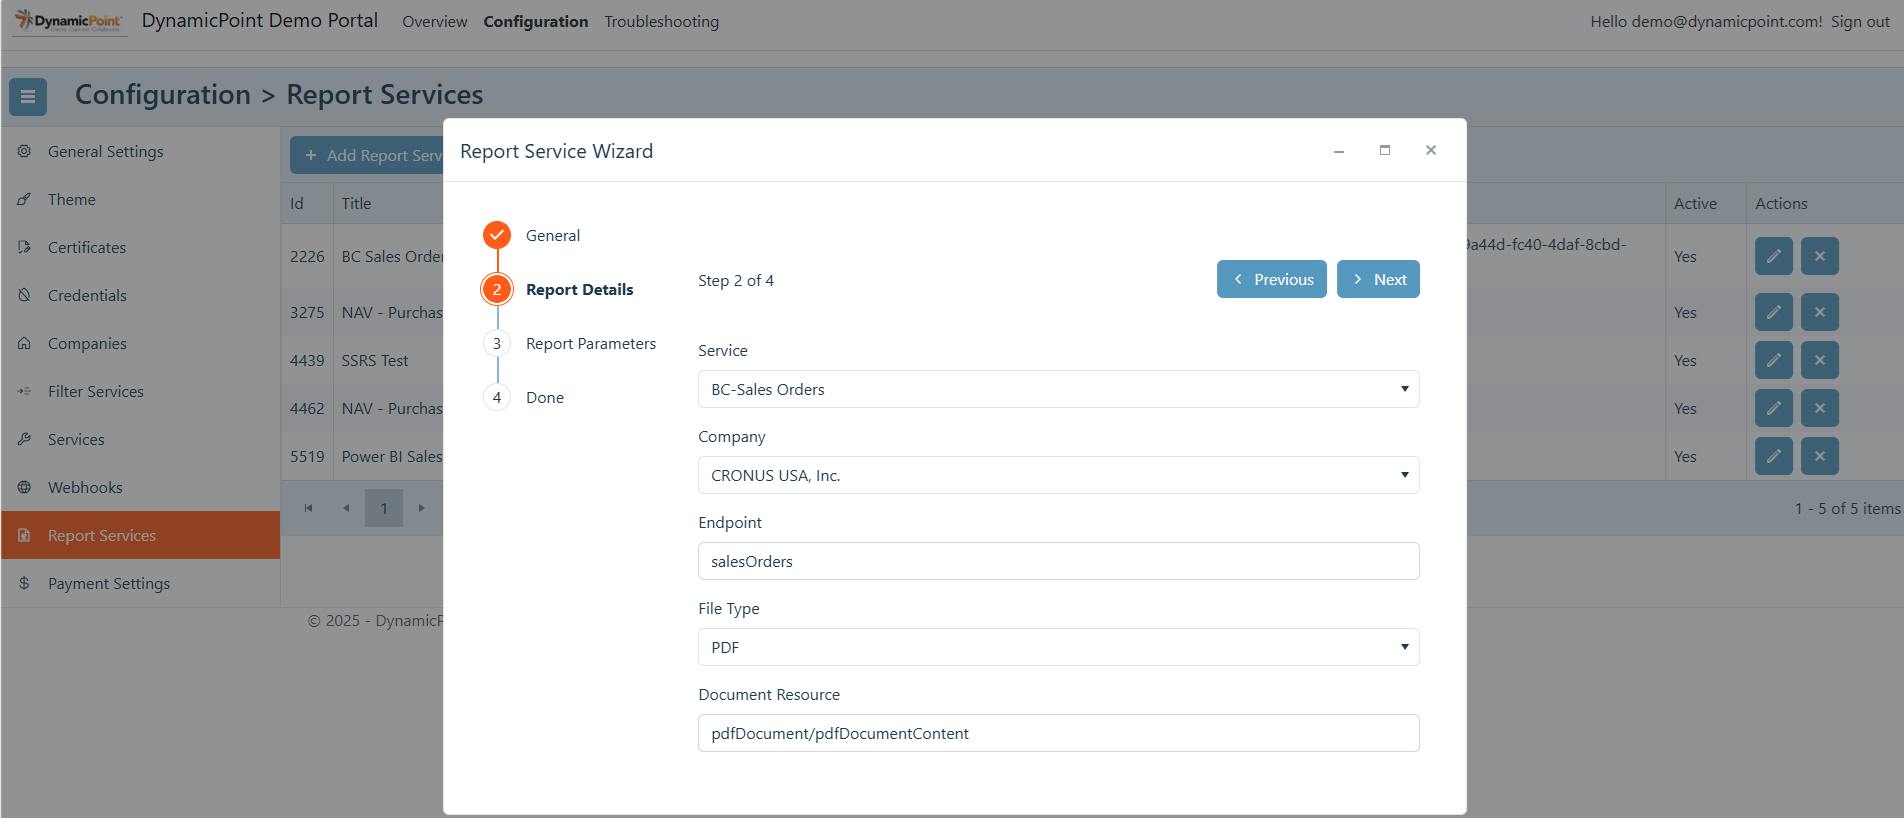Click the DynamicPoint Demo Portal title link
This screenshot has width=1904, height=818.
[260, 20]
